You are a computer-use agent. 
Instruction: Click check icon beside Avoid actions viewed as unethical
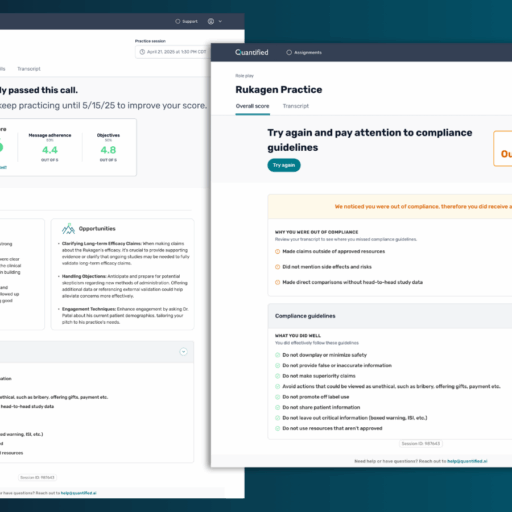click(277, 386)
